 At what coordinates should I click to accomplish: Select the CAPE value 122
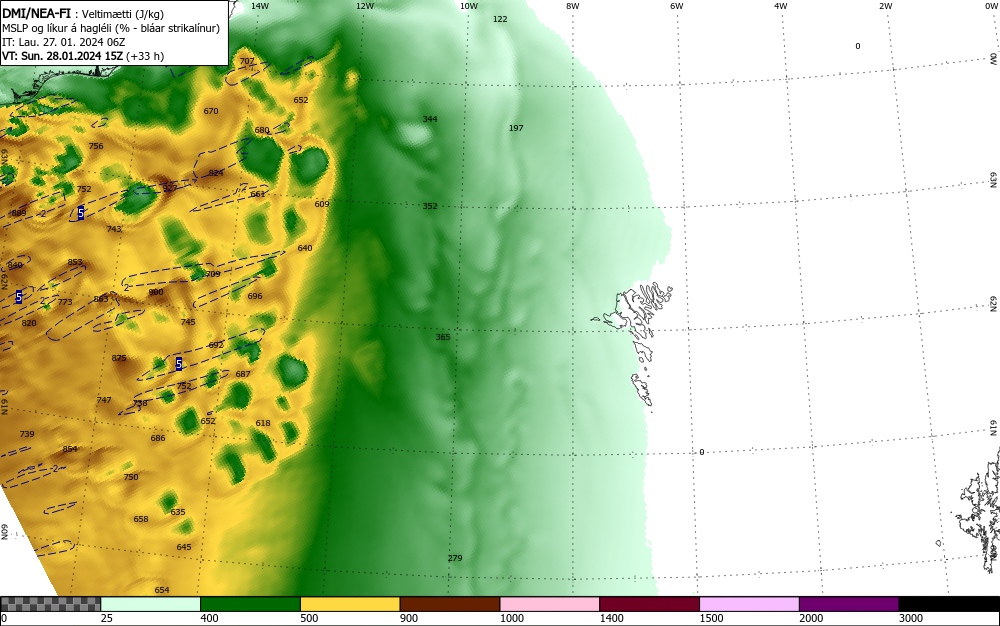click(x=500, y=19)
